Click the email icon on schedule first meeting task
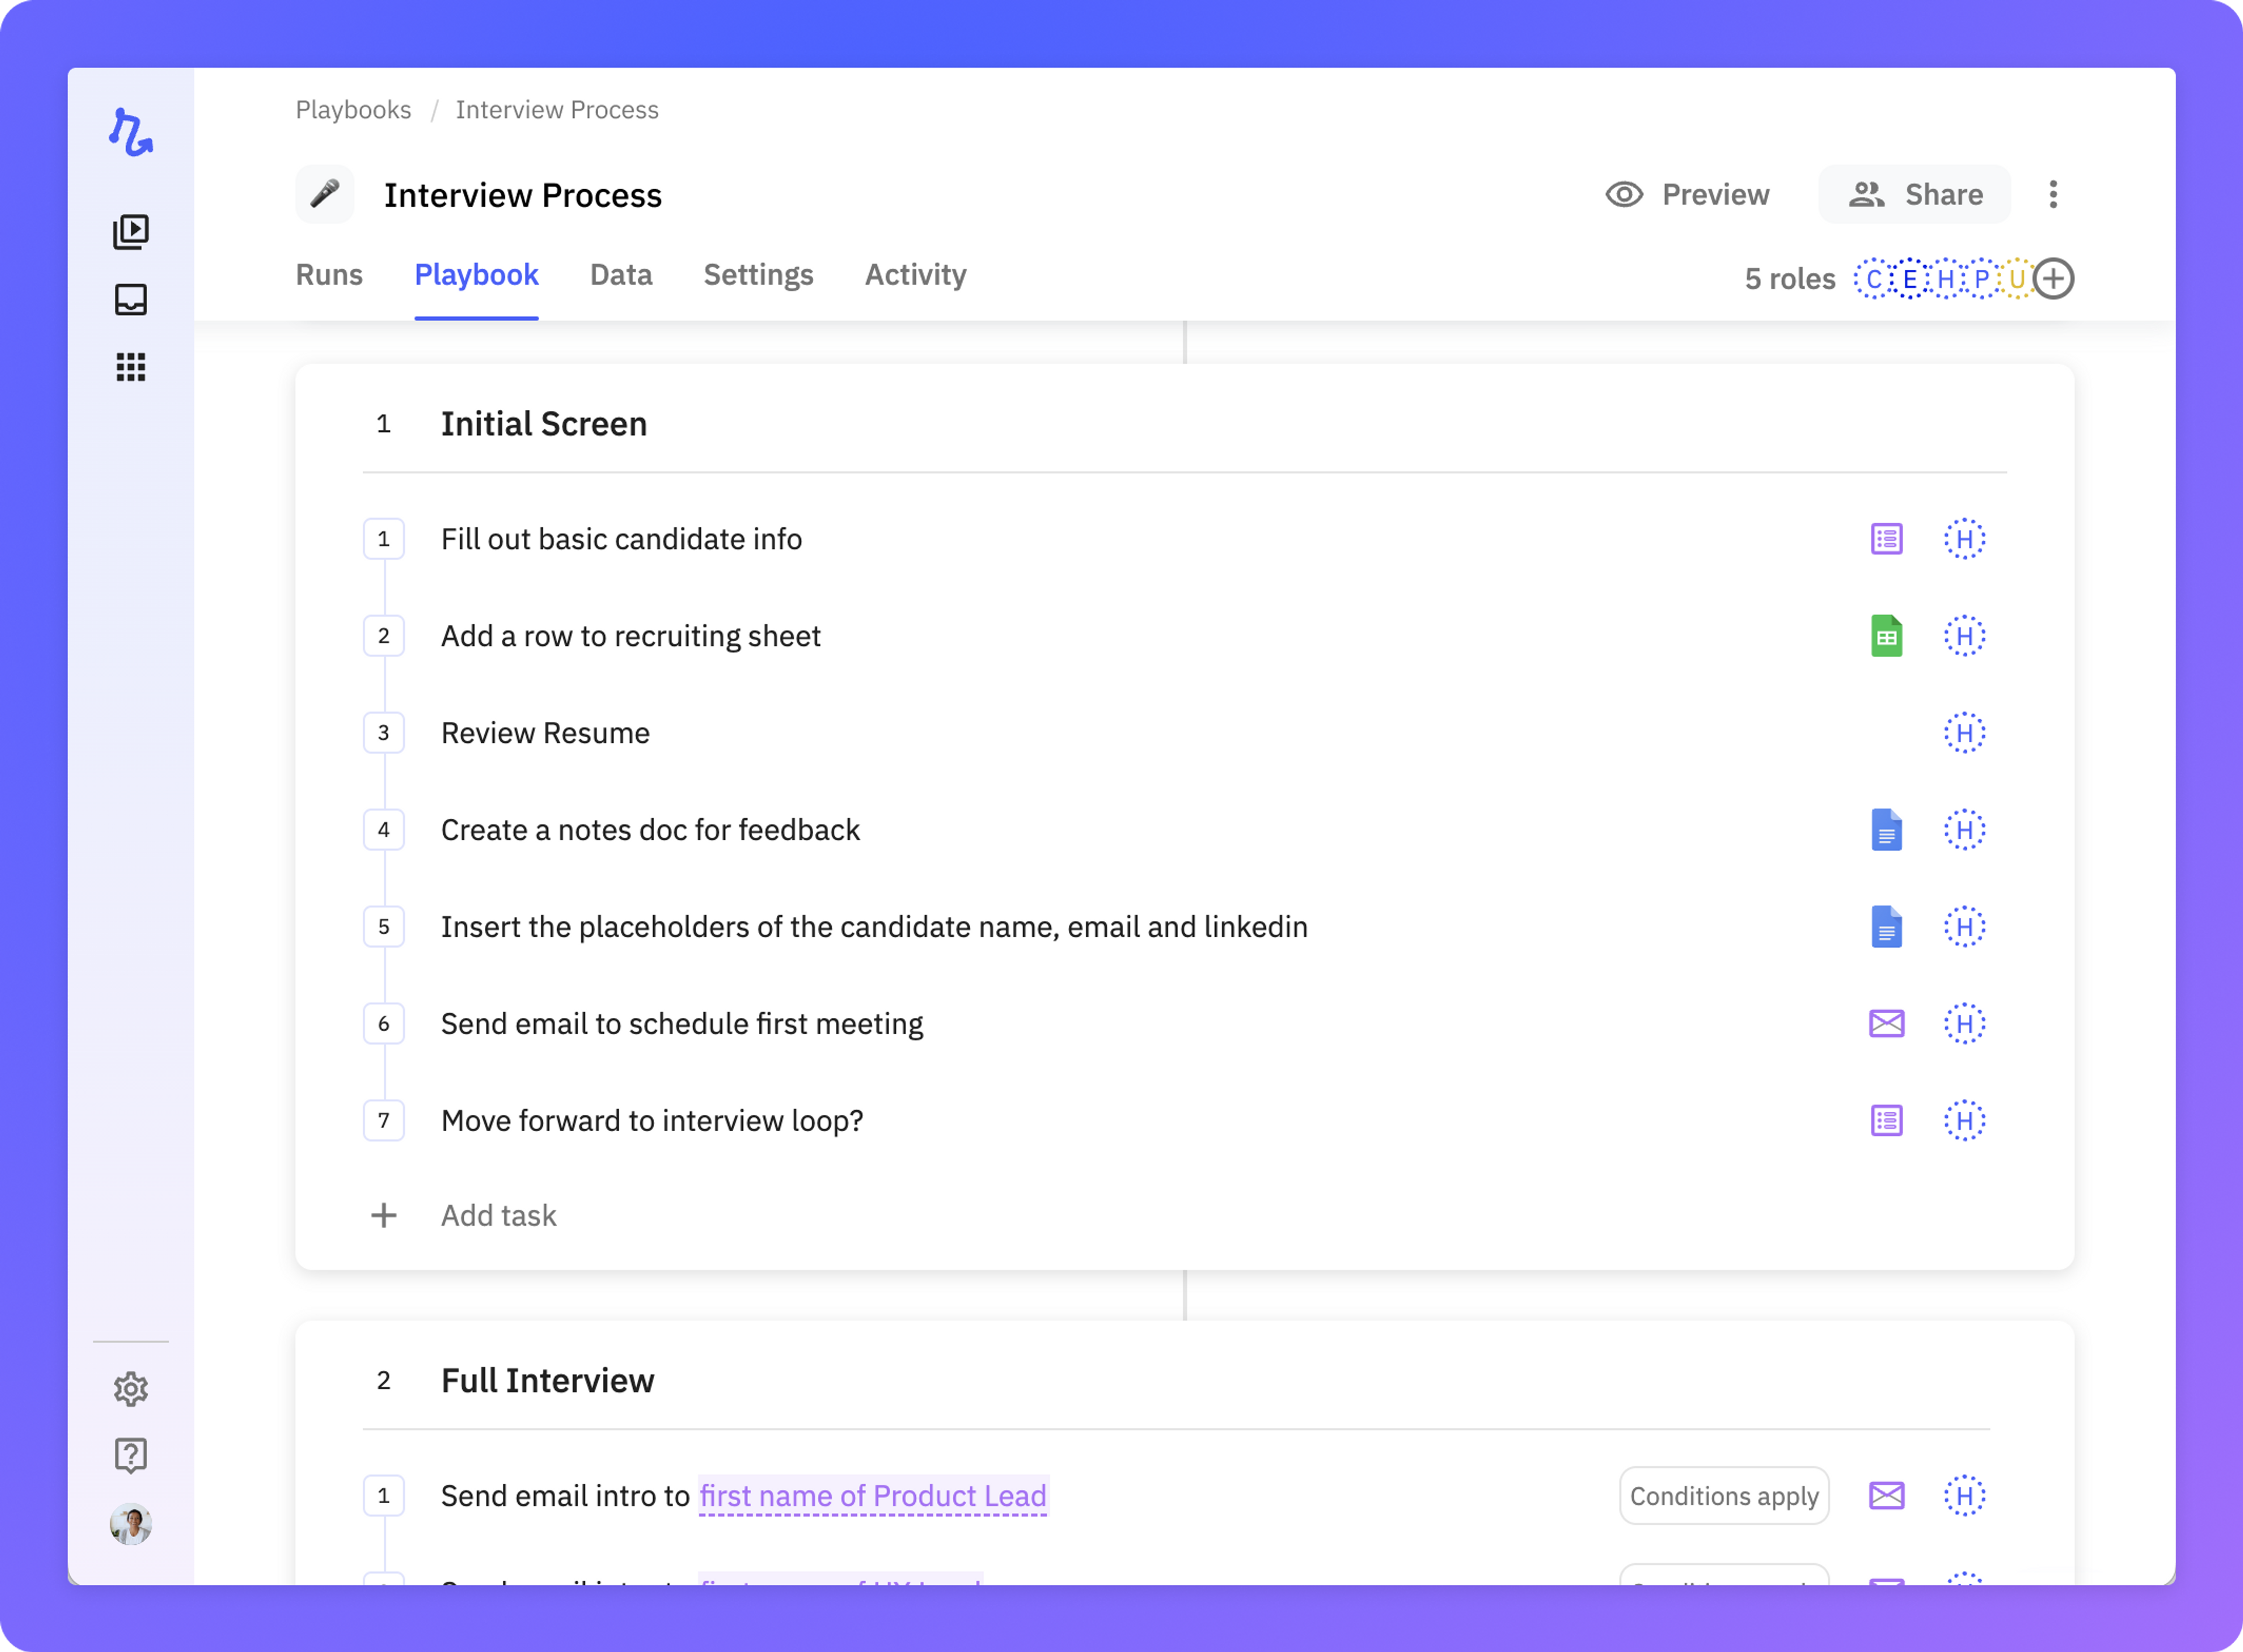 [x=1886, y=1024]
